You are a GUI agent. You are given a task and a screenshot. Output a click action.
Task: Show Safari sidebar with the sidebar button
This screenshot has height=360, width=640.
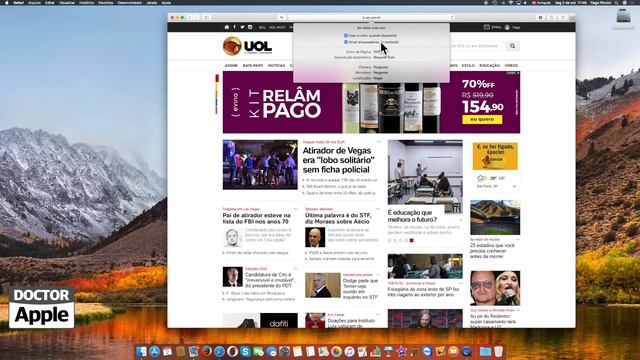click(206, 18)
